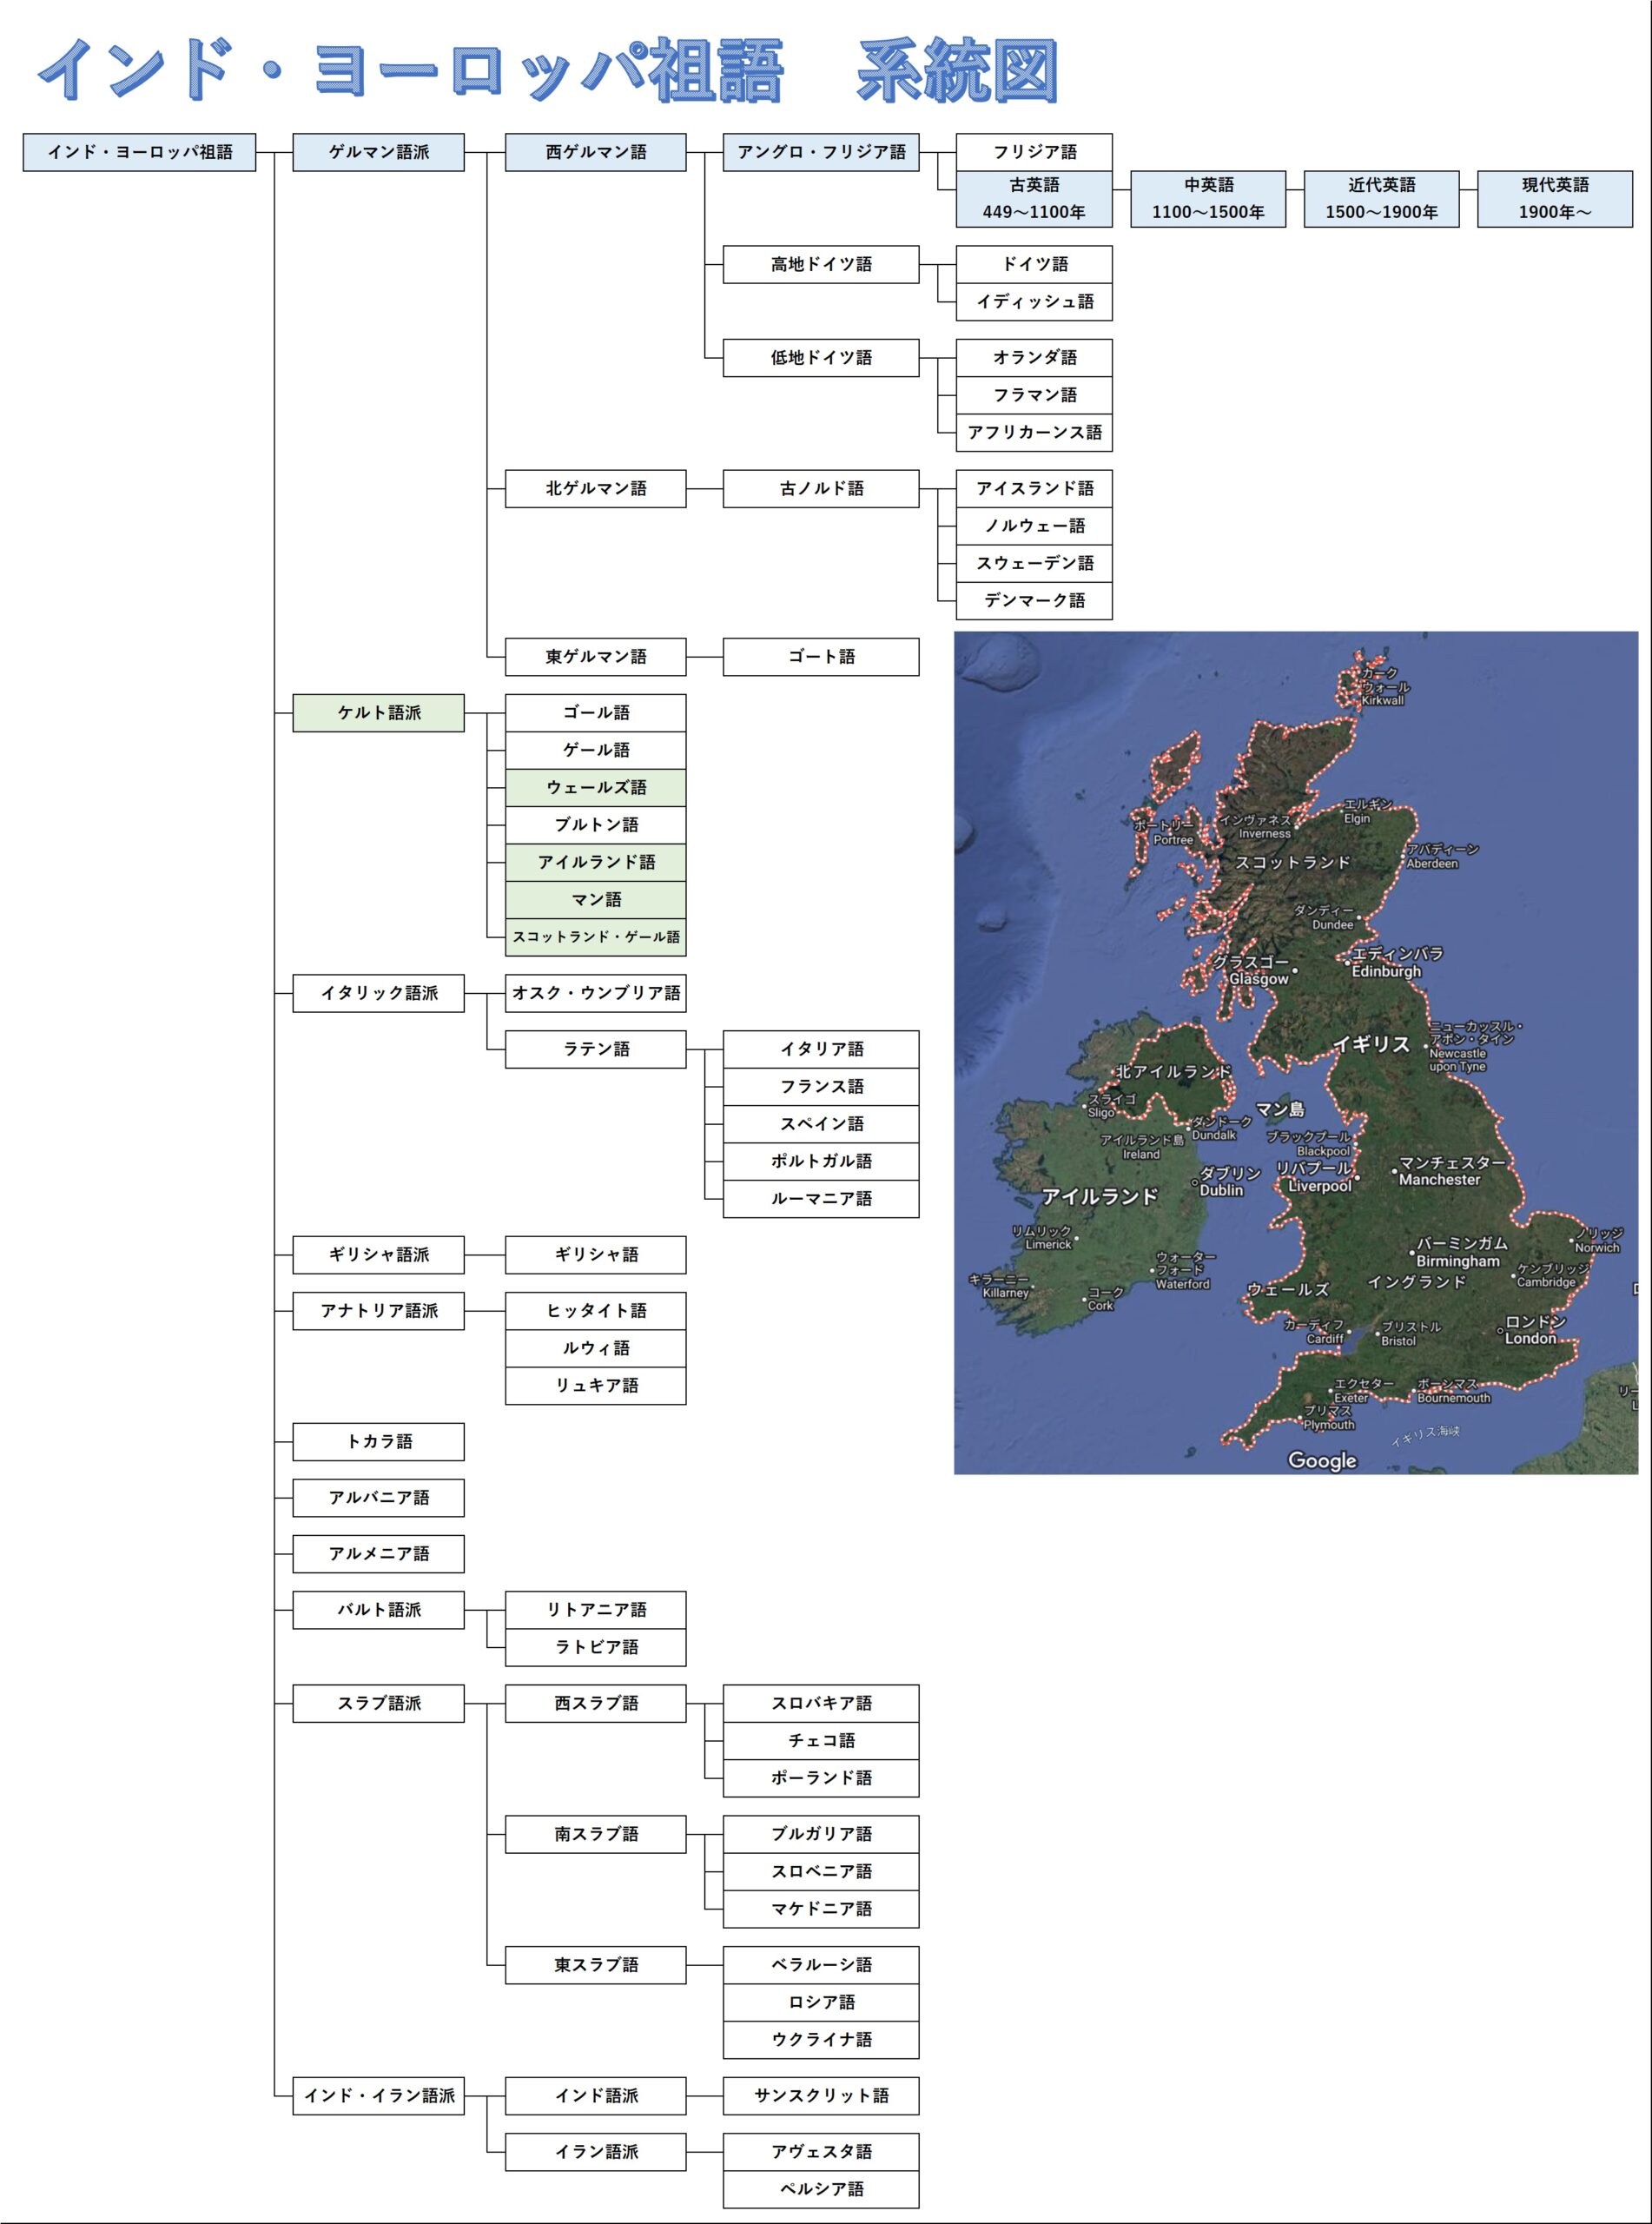Select the 近代英語 1500〜1900年 box
This screenshot has width=1652, height=2224.
pyautogui.click(x=1381, y=199)
